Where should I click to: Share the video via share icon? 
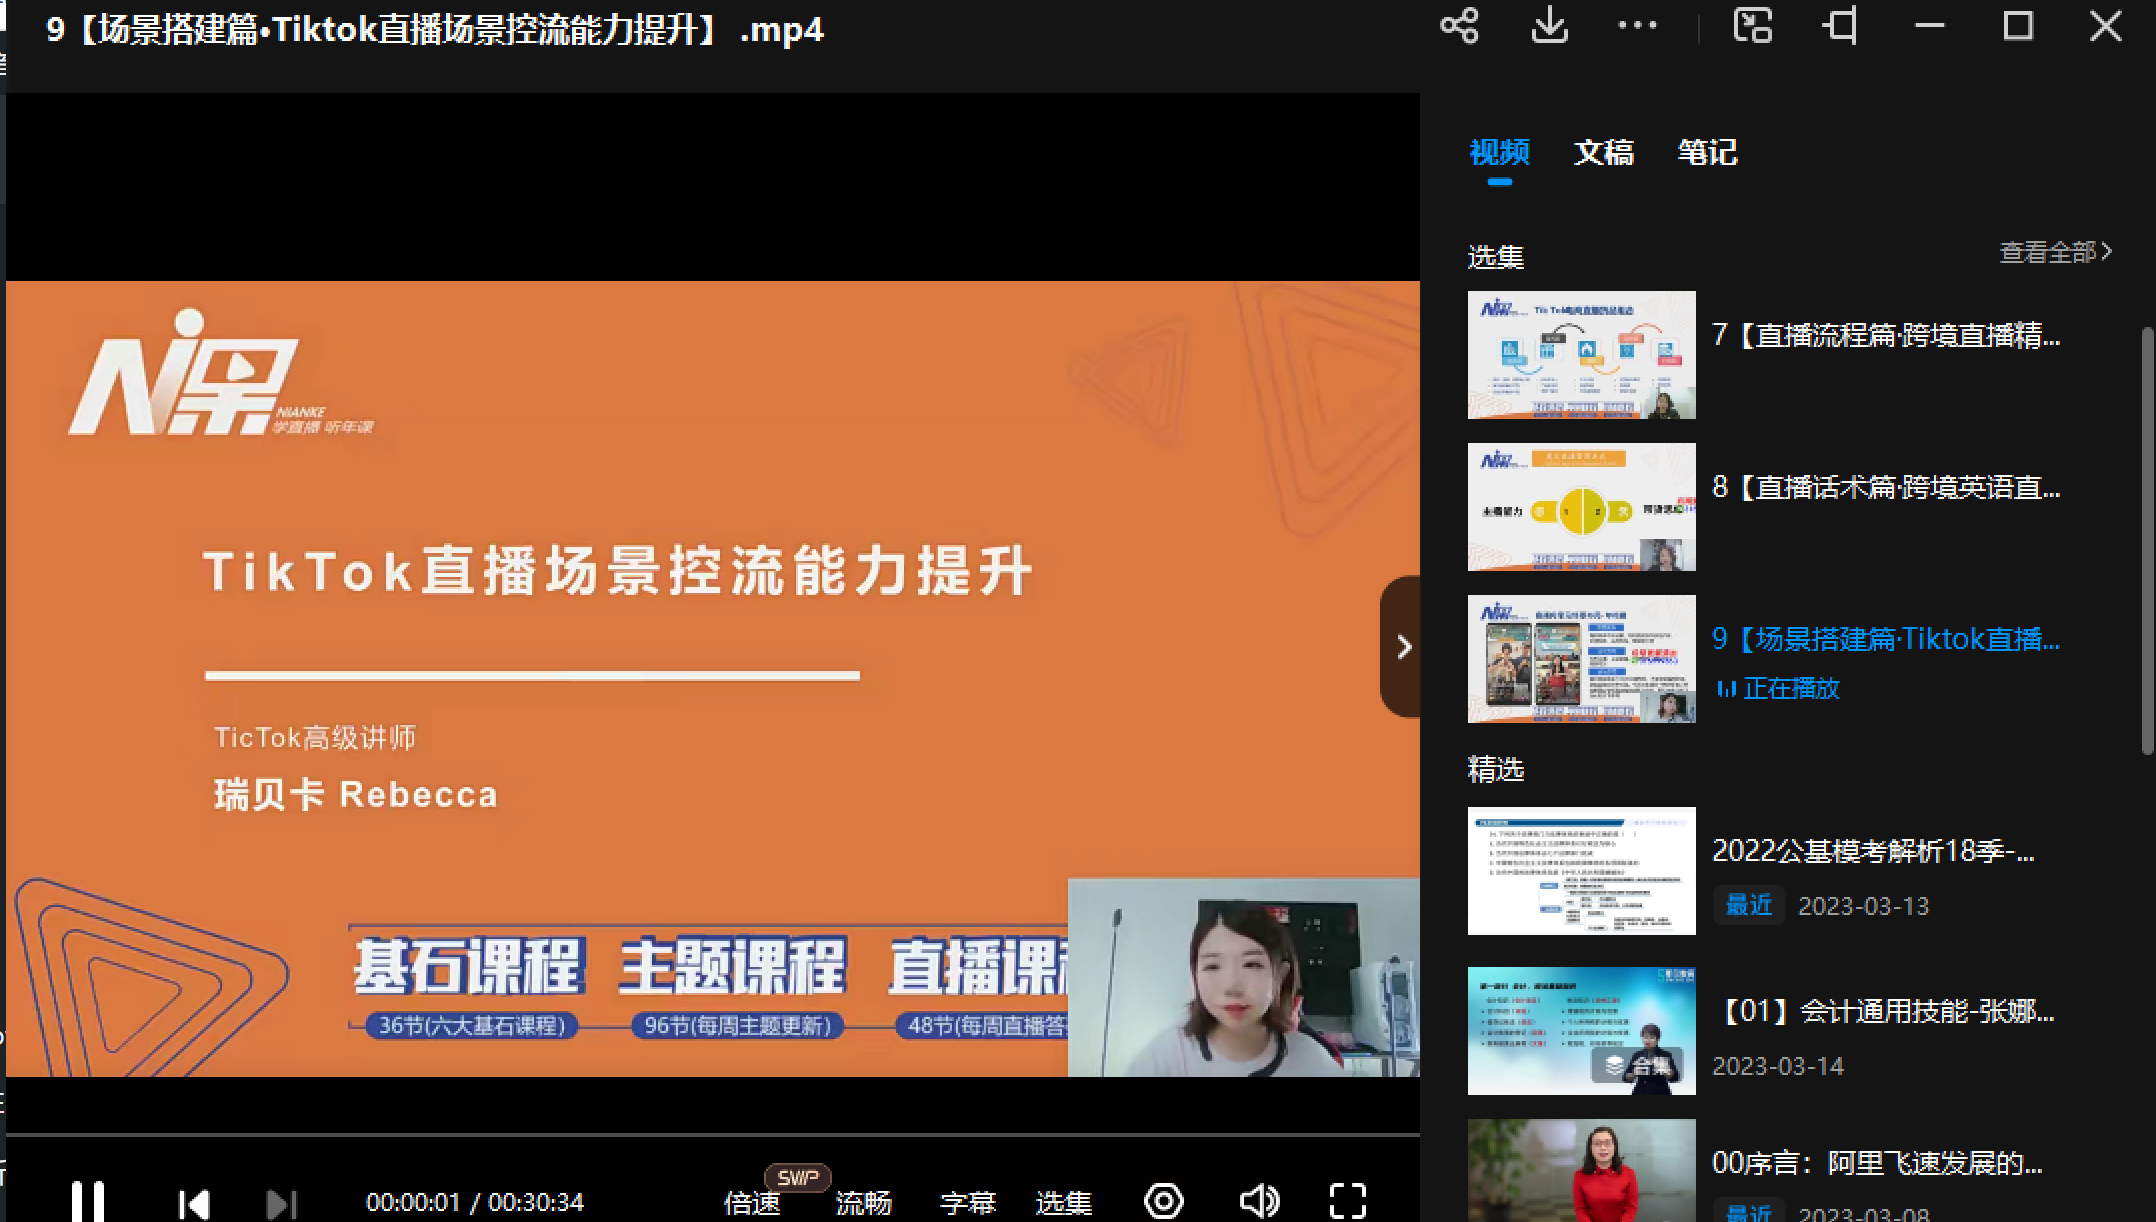click(1459, 26)
